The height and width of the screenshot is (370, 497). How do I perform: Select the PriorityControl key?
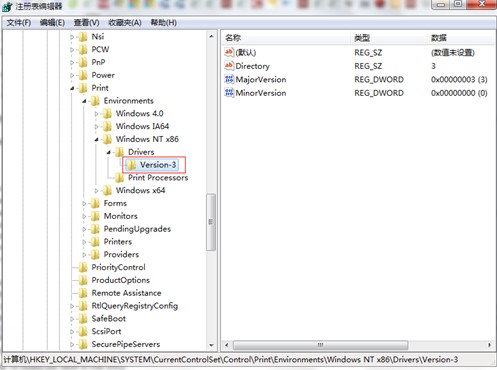118,267
